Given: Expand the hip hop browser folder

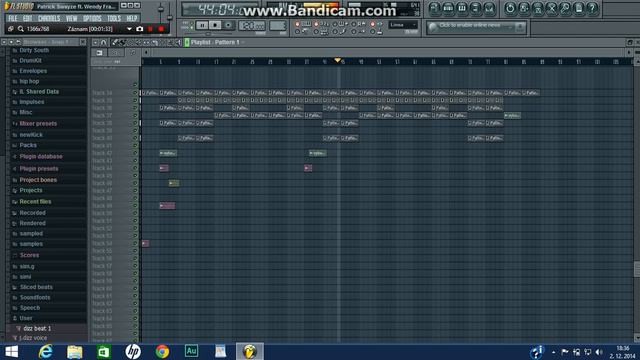Looking at the screenshot, I should 29,81.
